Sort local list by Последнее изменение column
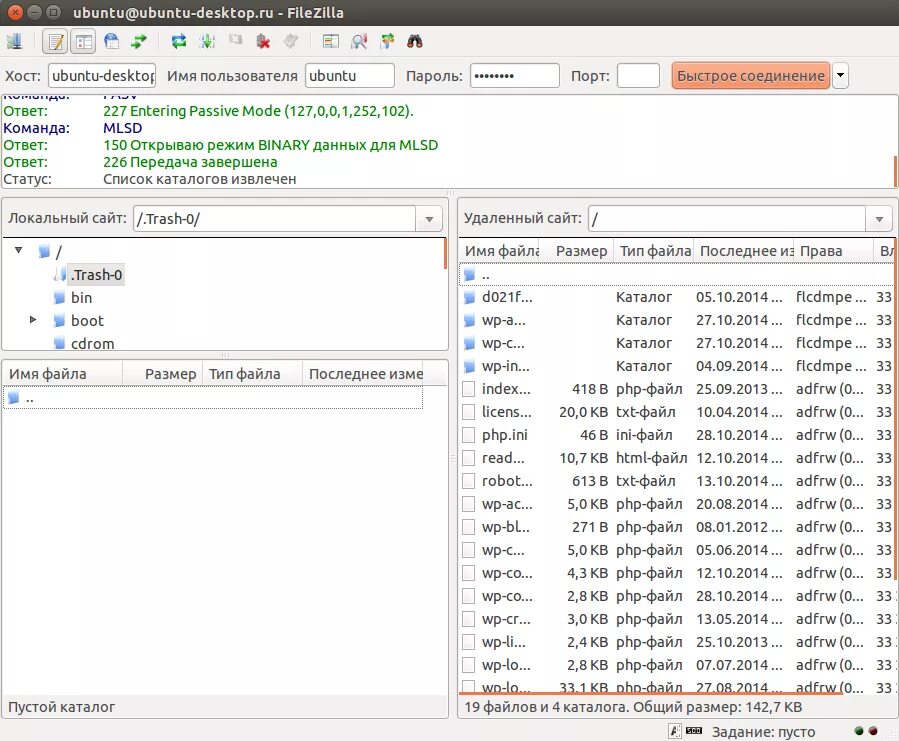The image size is (899, 741). 363,374
